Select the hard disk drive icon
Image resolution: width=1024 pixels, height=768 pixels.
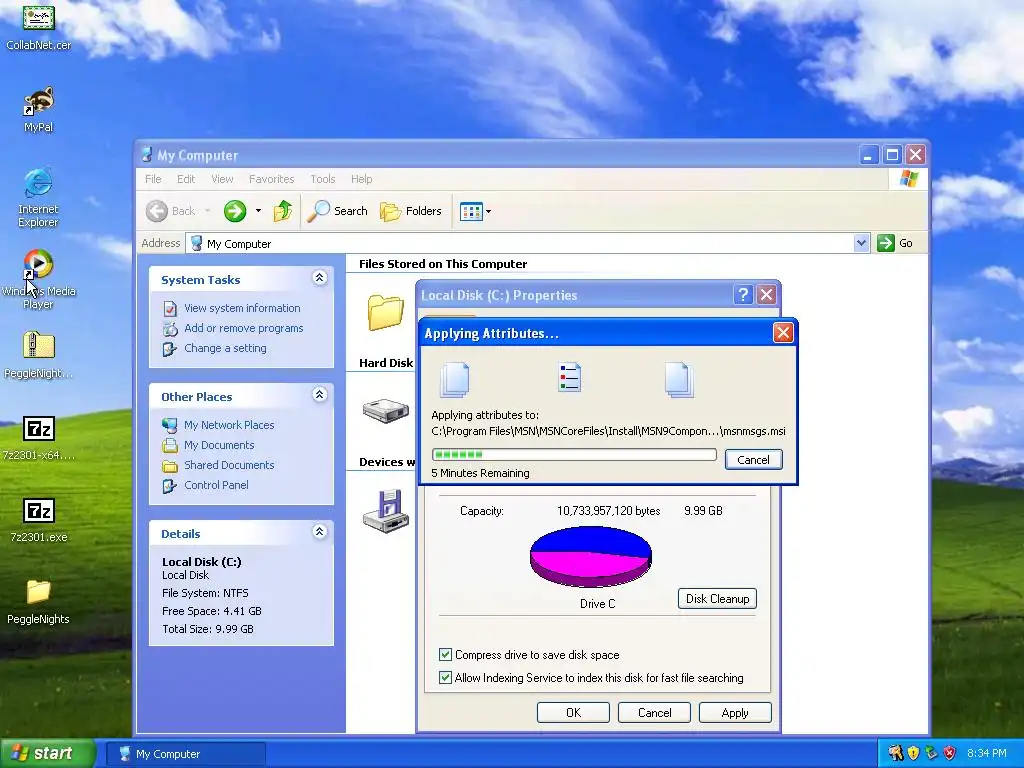pos(385,411)
